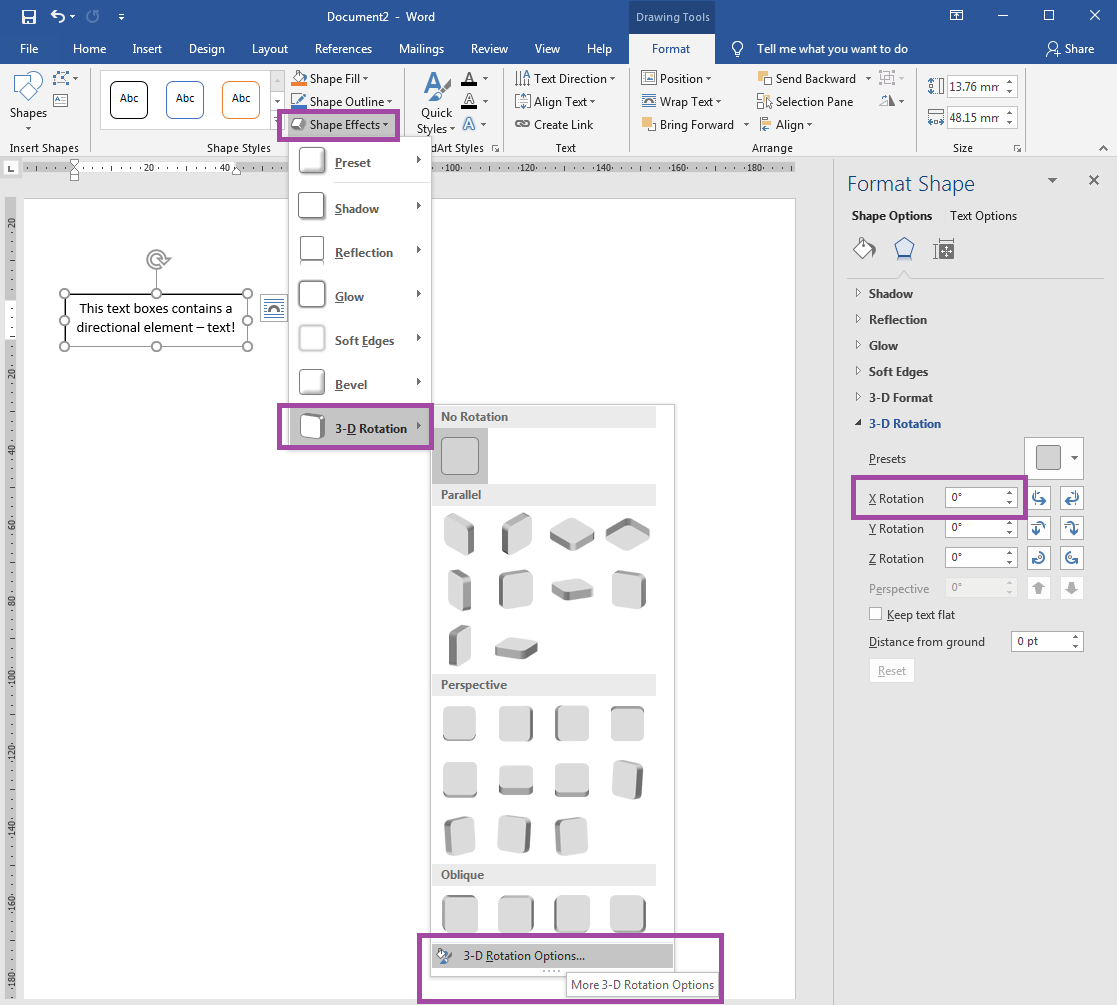Screen dimensions: 1117x1005
Task: Enable the Keep text flat checkbox
Action: pyautogui.click(x=876, y=614)
